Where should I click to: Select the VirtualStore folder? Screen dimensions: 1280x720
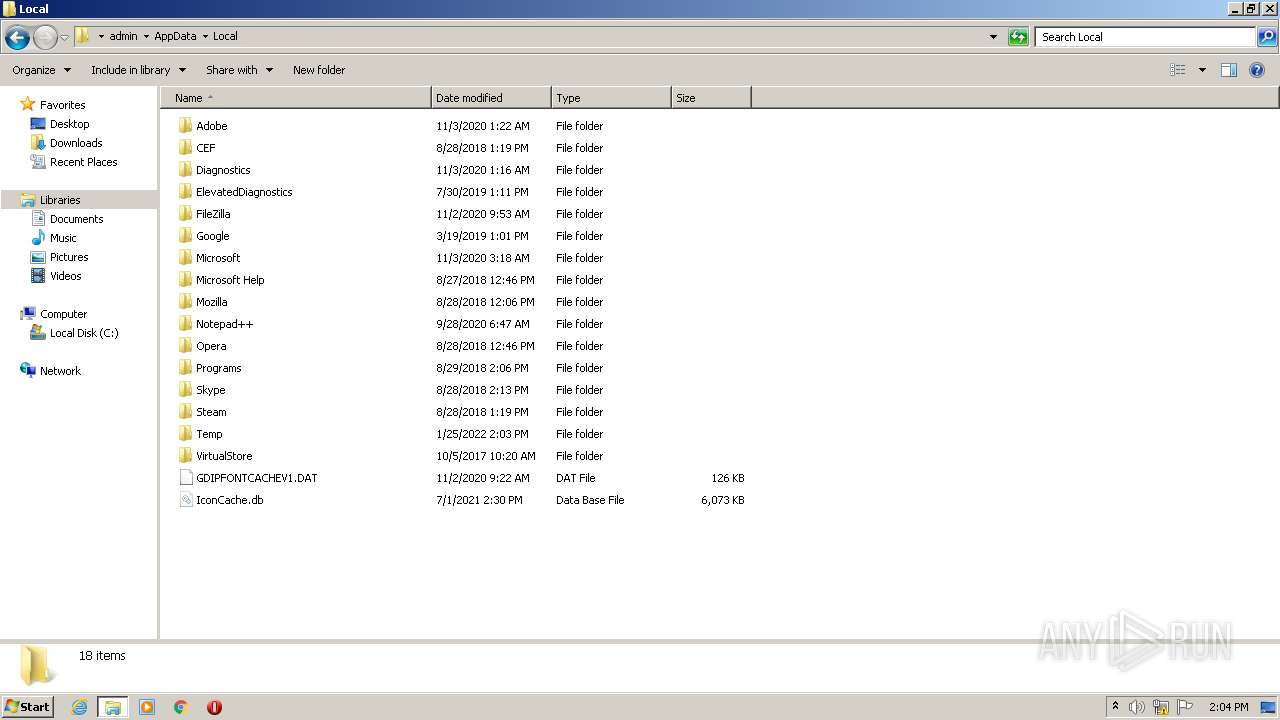(x=224, y=456)
